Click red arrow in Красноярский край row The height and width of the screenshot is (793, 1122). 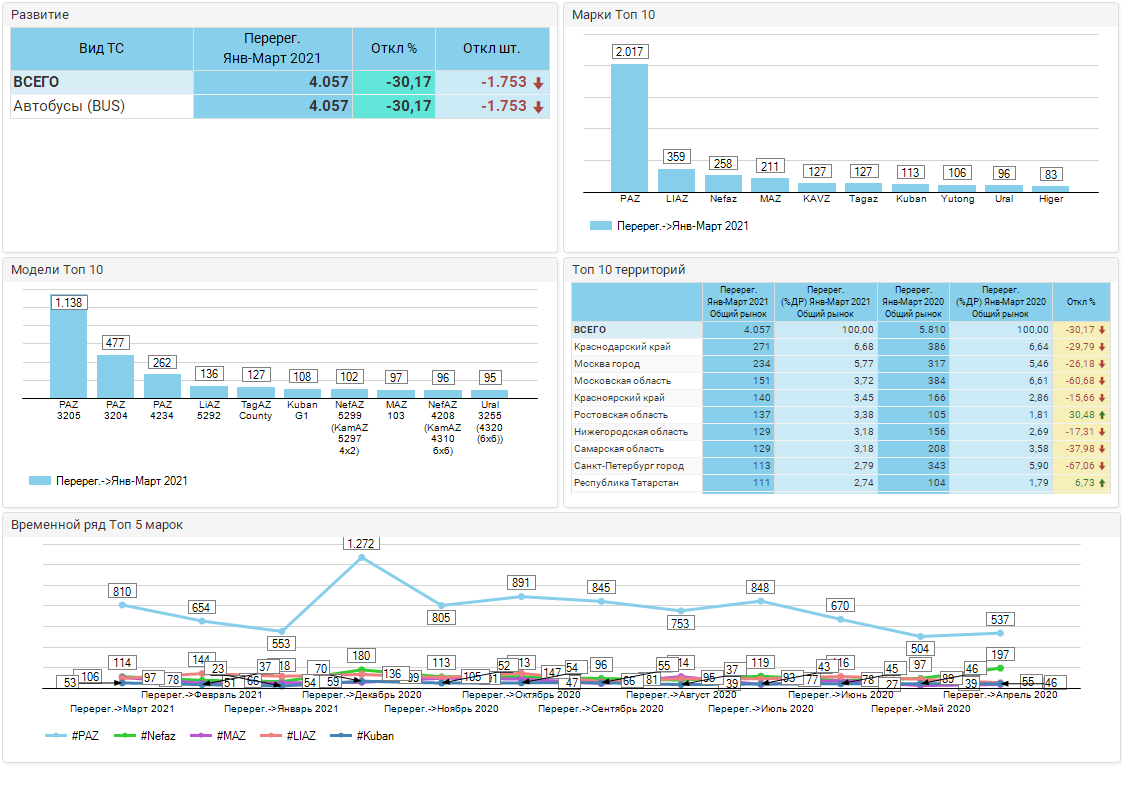click(x=1101, y=398)
